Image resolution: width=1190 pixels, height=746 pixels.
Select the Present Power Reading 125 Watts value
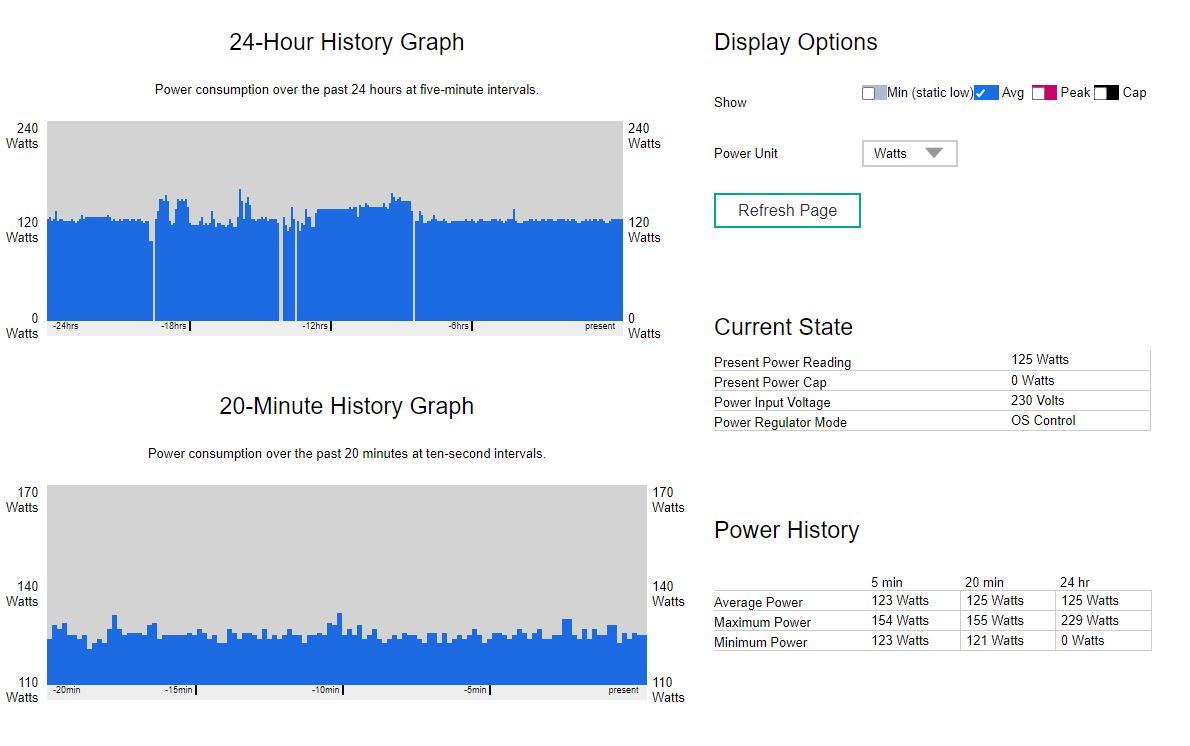[x=1039, y=360]
